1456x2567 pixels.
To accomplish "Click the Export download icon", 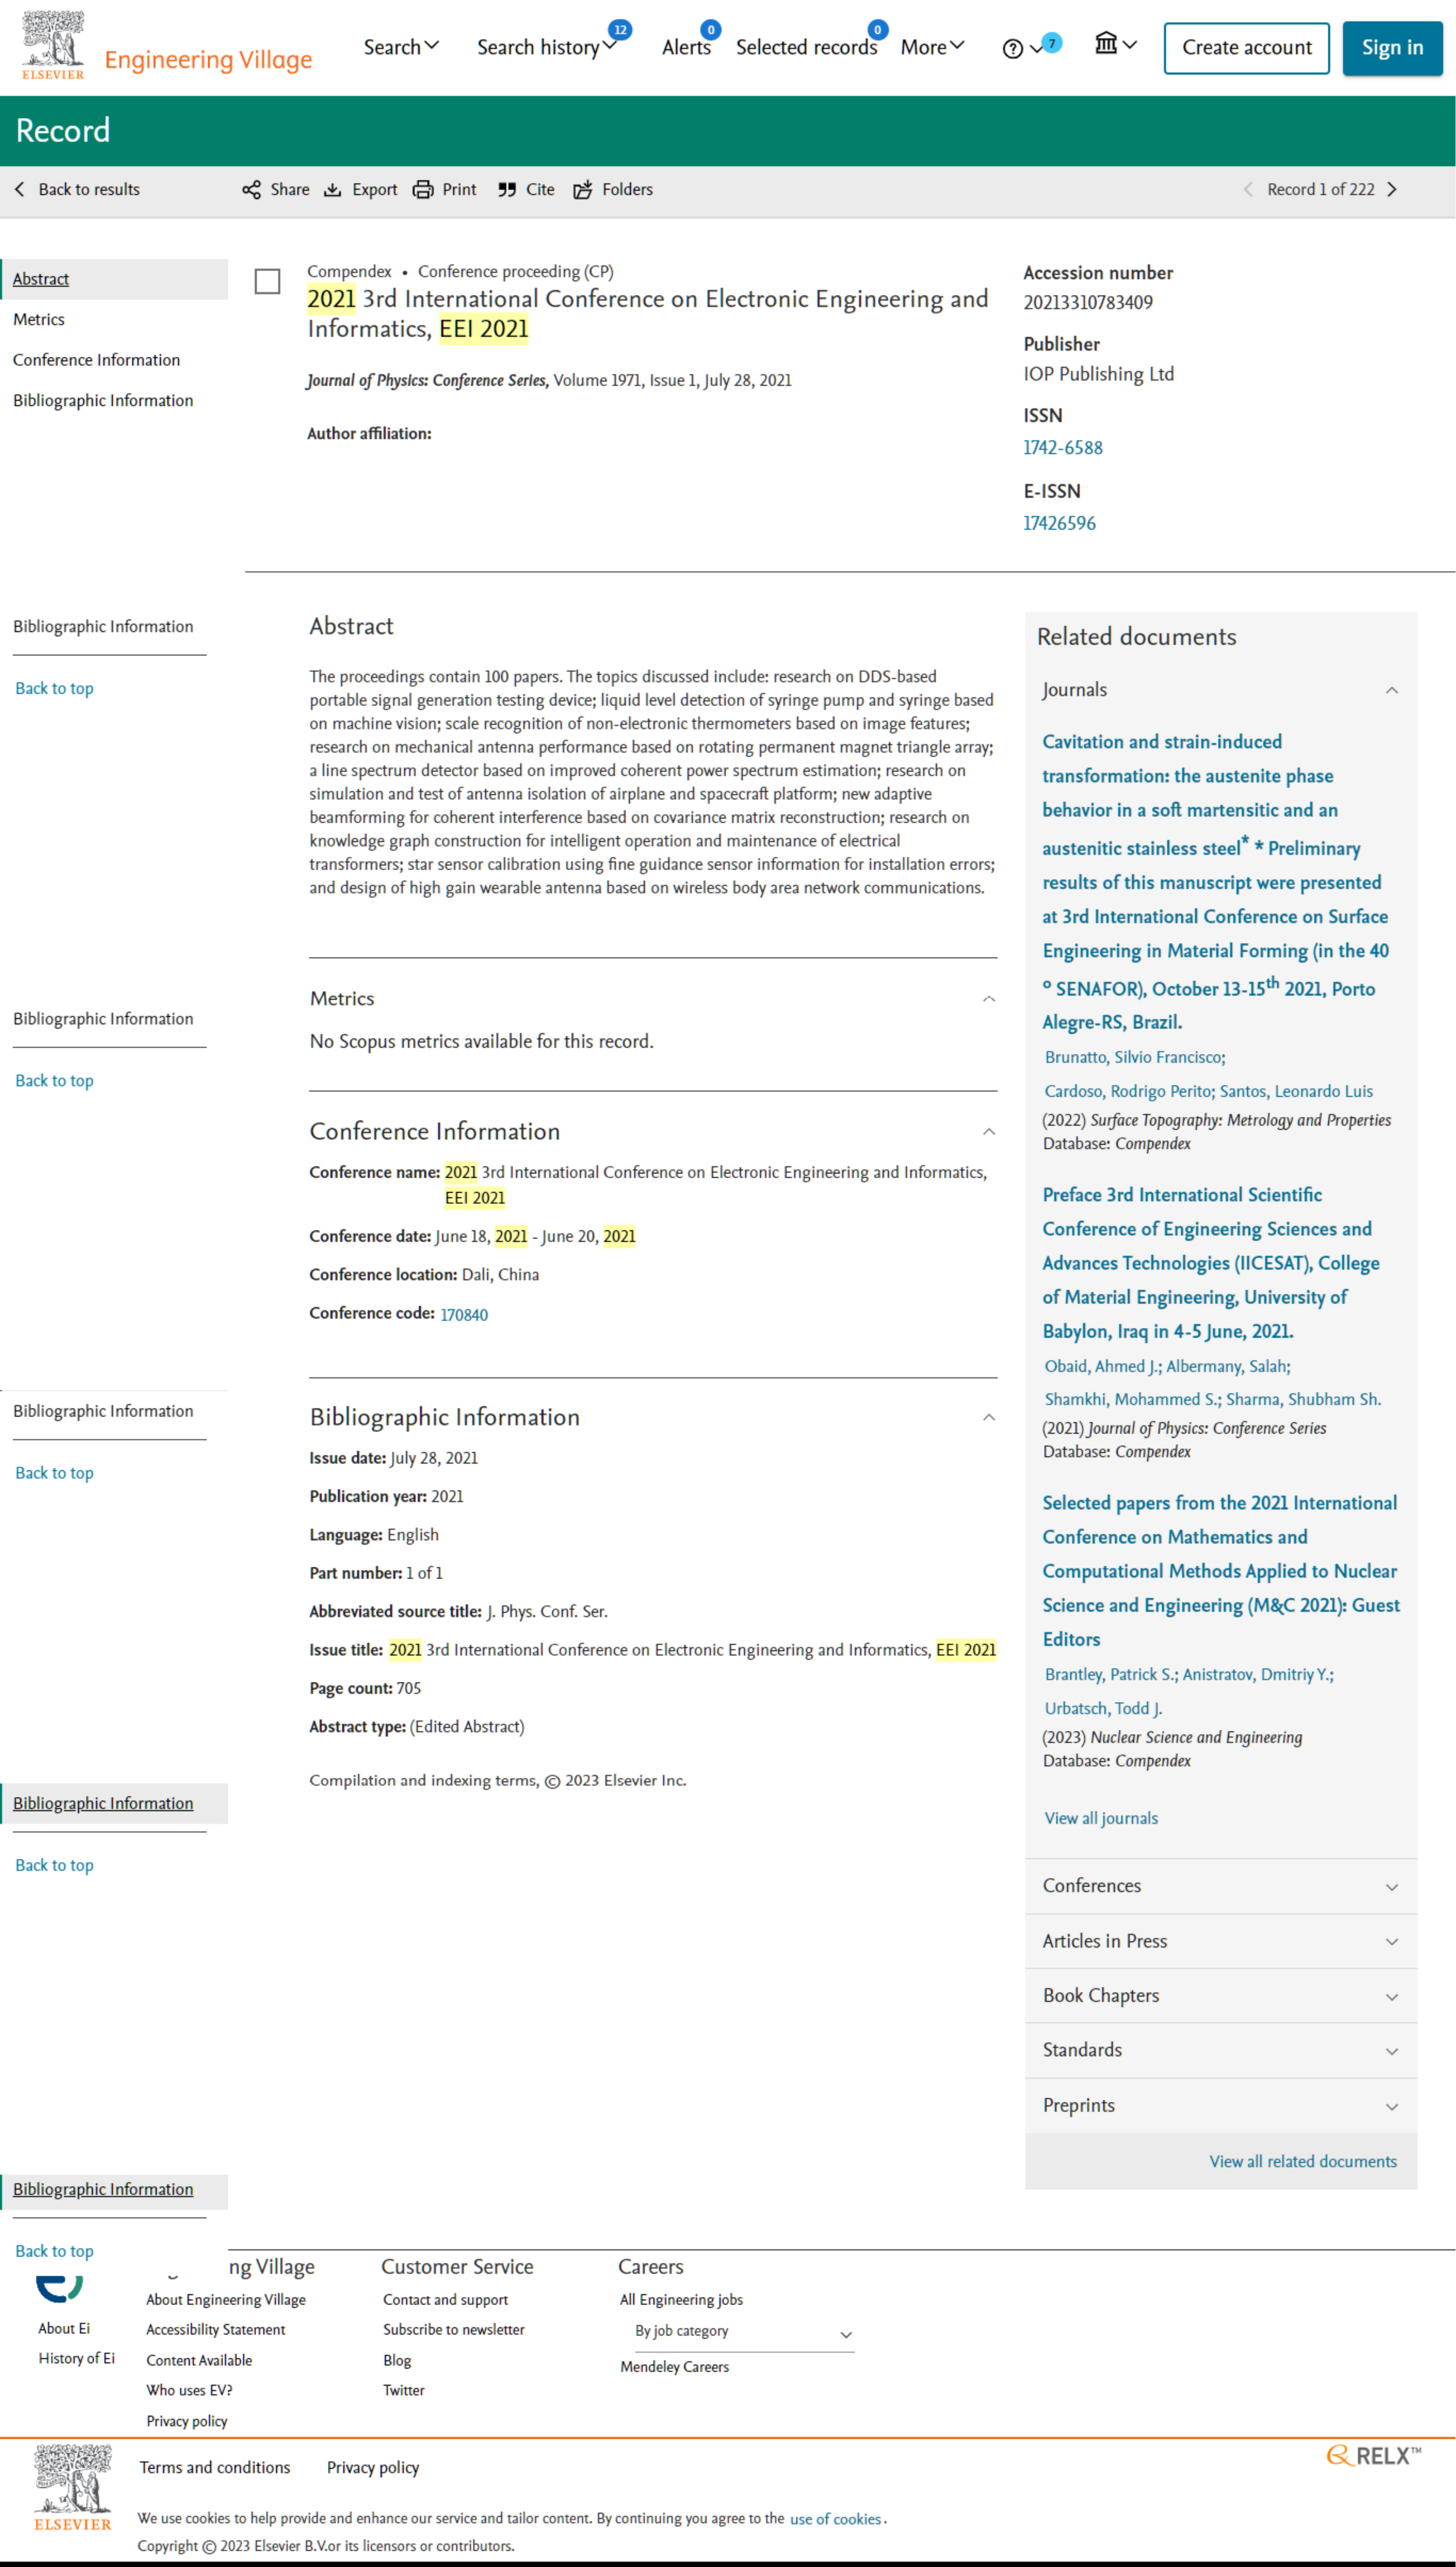I will [332, 190].
